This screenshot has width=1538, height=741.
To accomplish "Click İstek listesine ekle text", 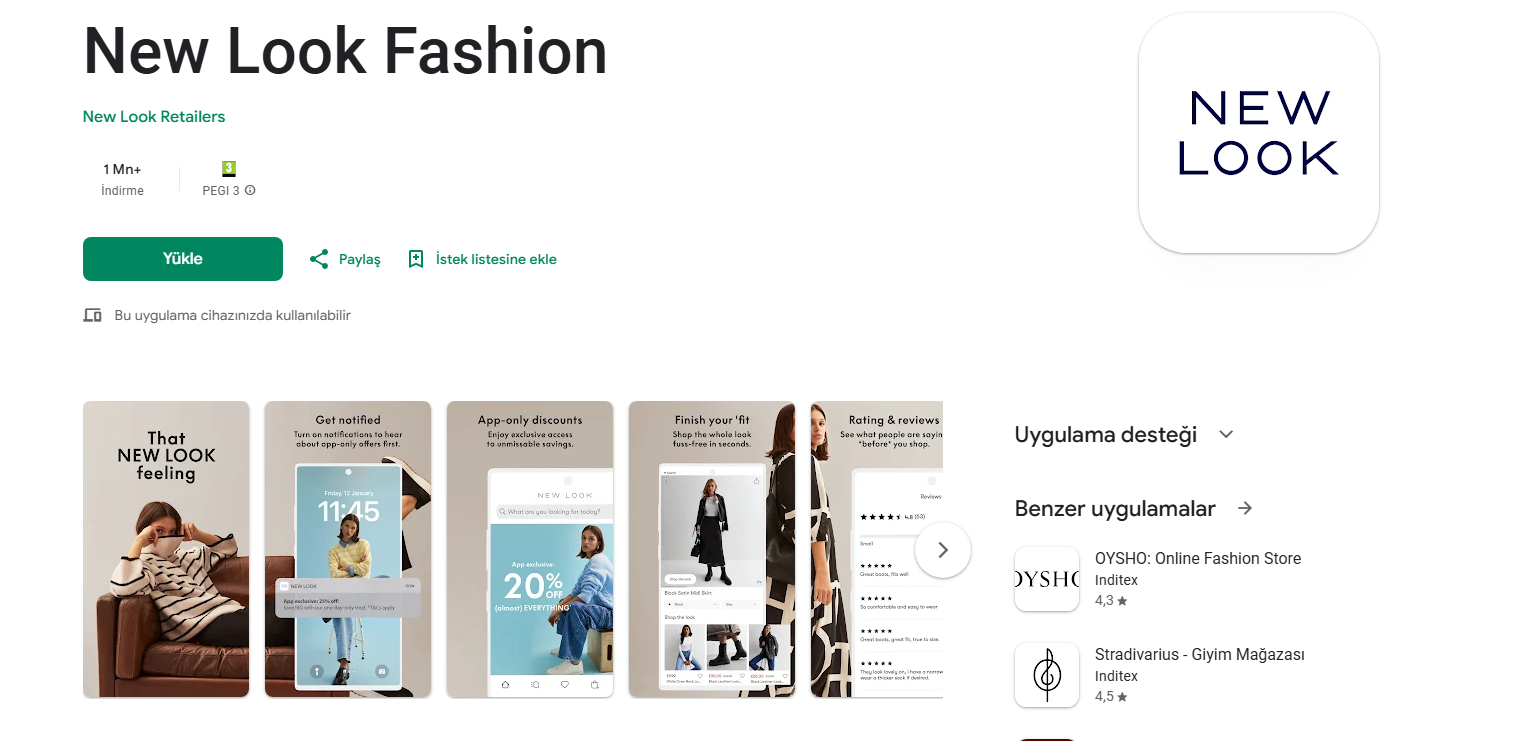I will [x=496, y=259].
